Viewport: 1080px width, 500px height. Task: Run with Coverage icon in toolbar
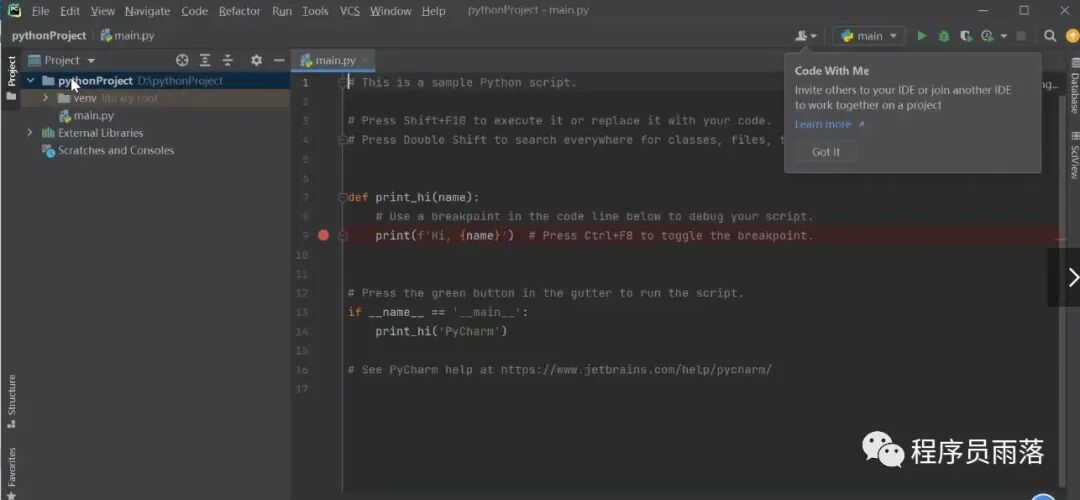(x=966, y=36)
